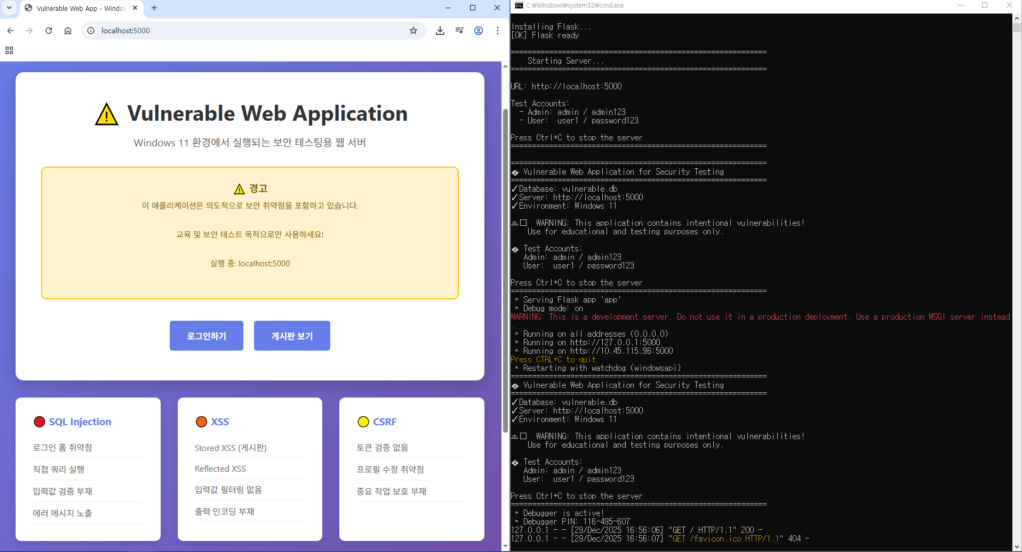The width and height of the screenshot is (1022, 552).
Task: Switch to the Vulnerable Web App tab
Action: tap(80, 8)
